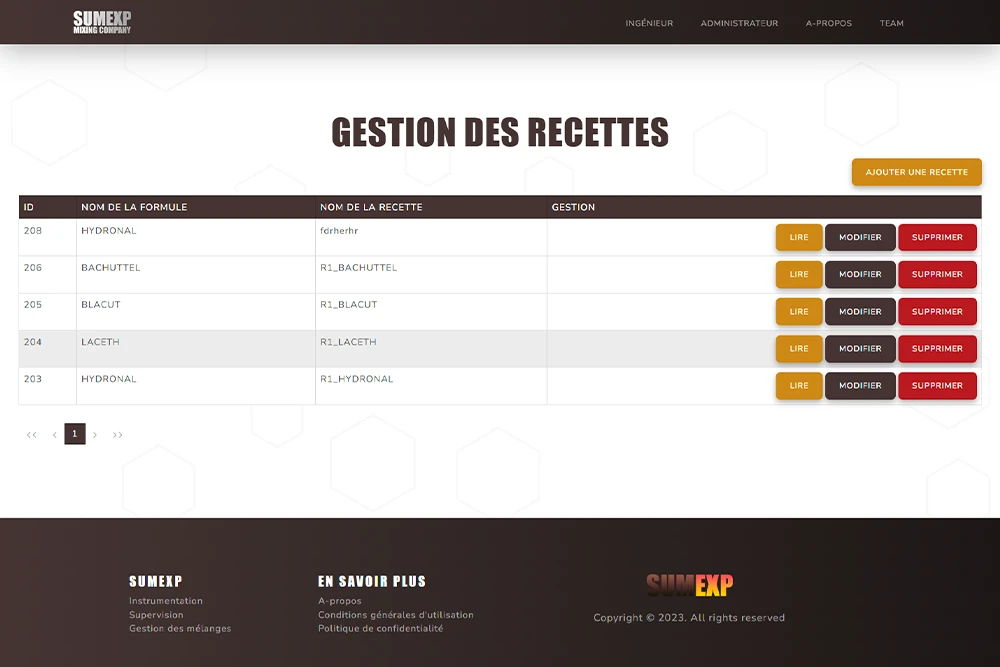Click Lire for recipe 208

pos(799,237)
